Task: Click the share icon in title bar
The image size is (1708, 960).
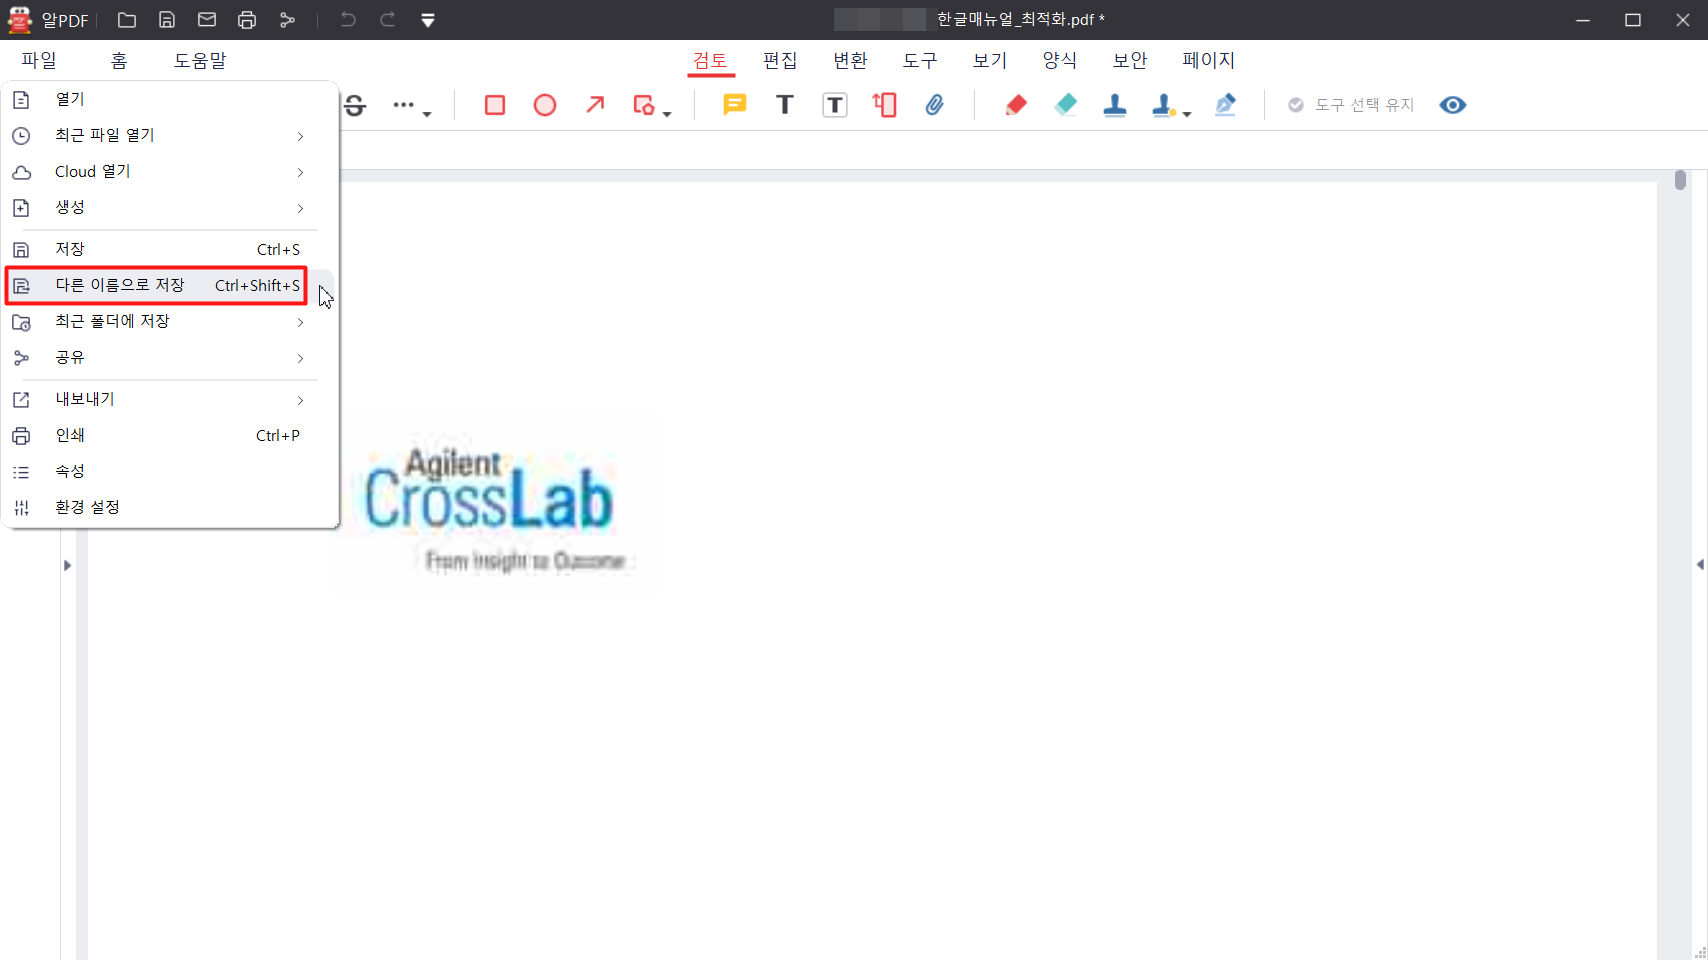Action: pos(287,20)
